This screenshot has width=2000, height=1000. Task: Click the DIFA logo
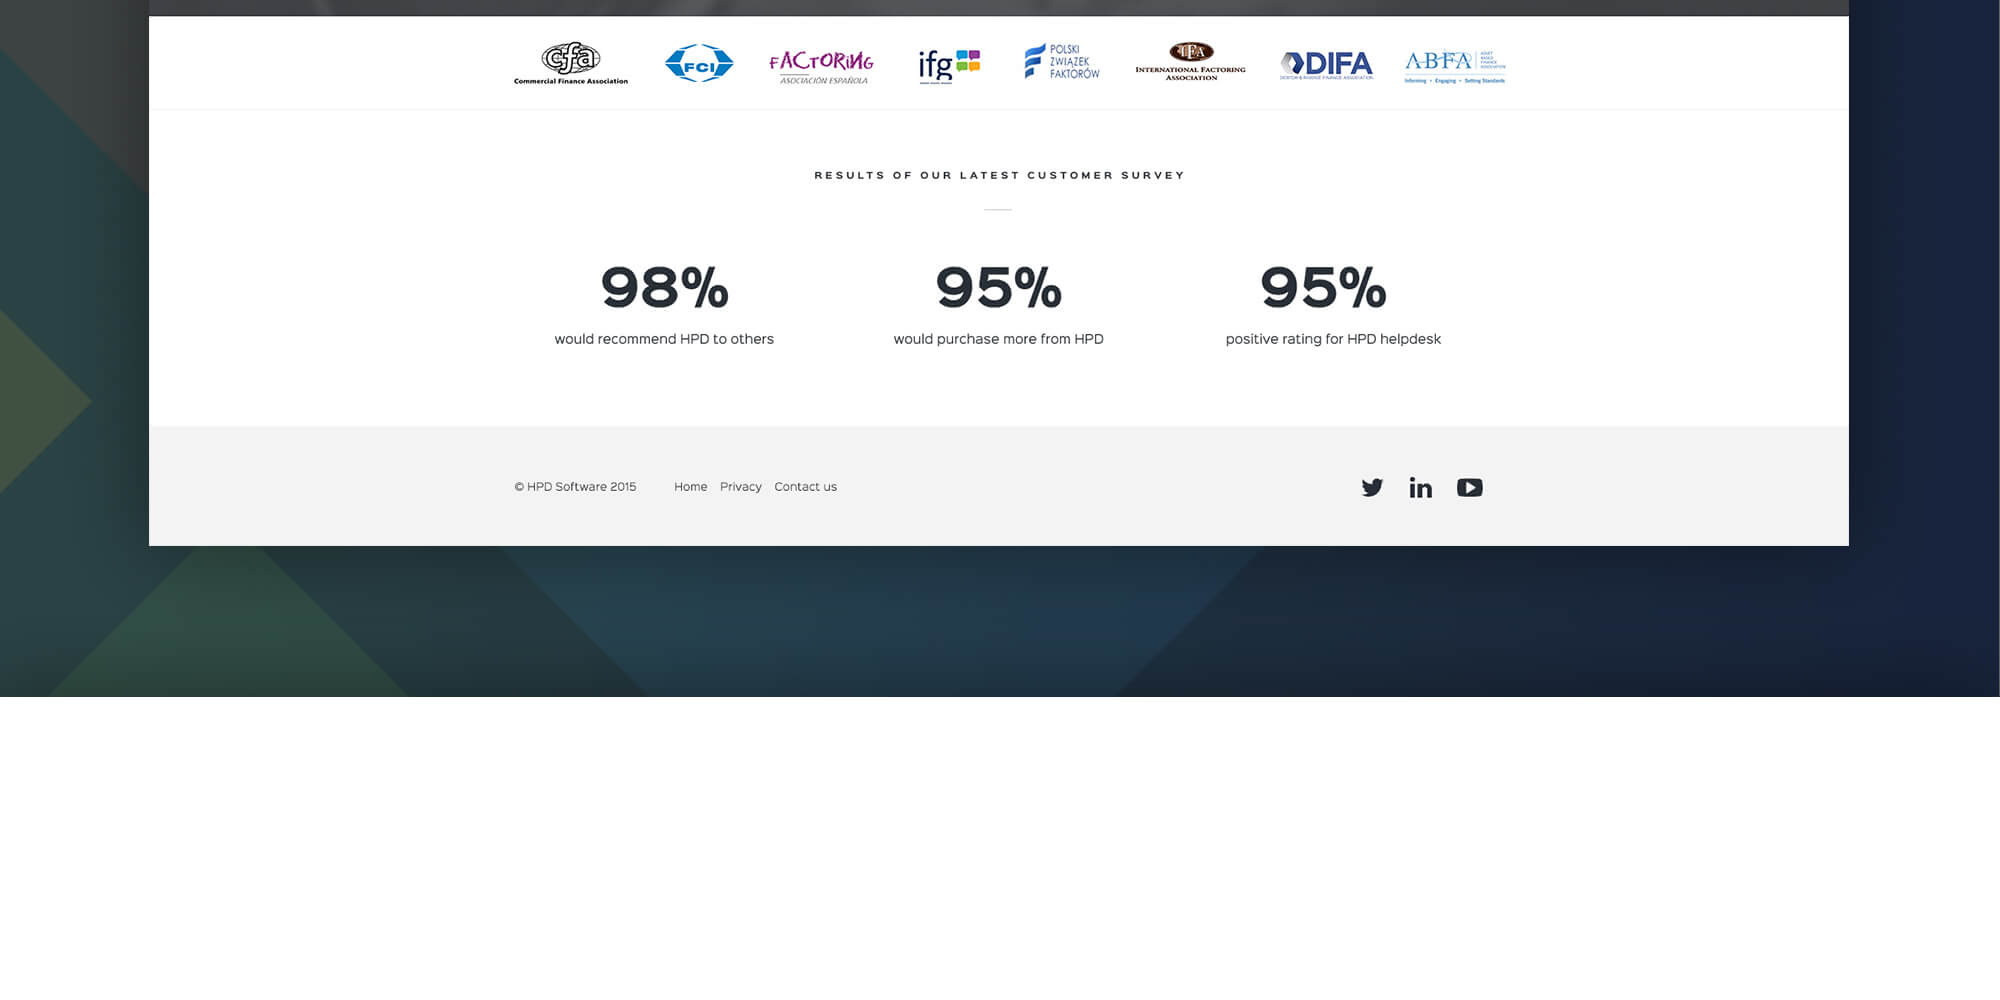[x=1326, y=65]
